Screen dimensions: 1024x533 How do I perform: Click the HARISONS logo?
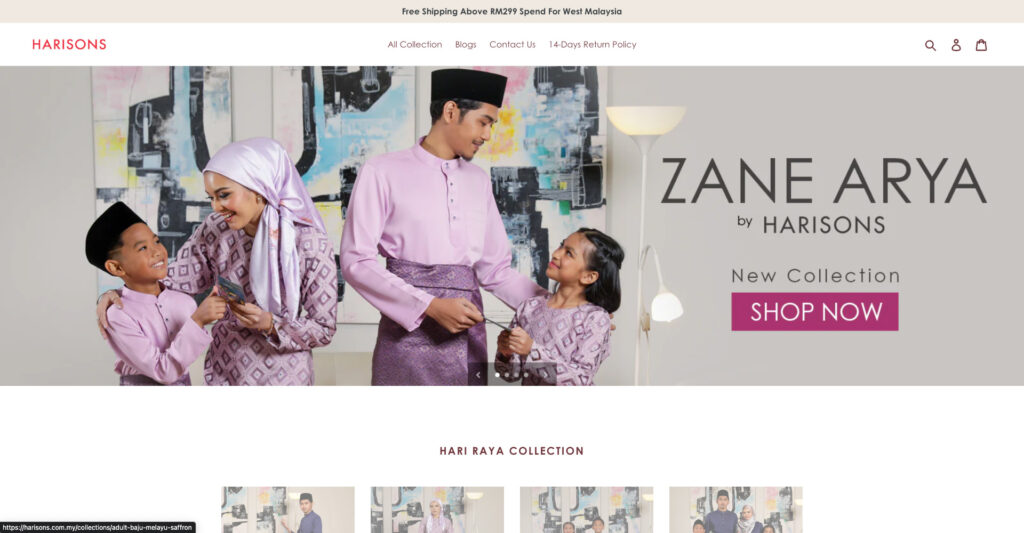[x=69, y=44]
